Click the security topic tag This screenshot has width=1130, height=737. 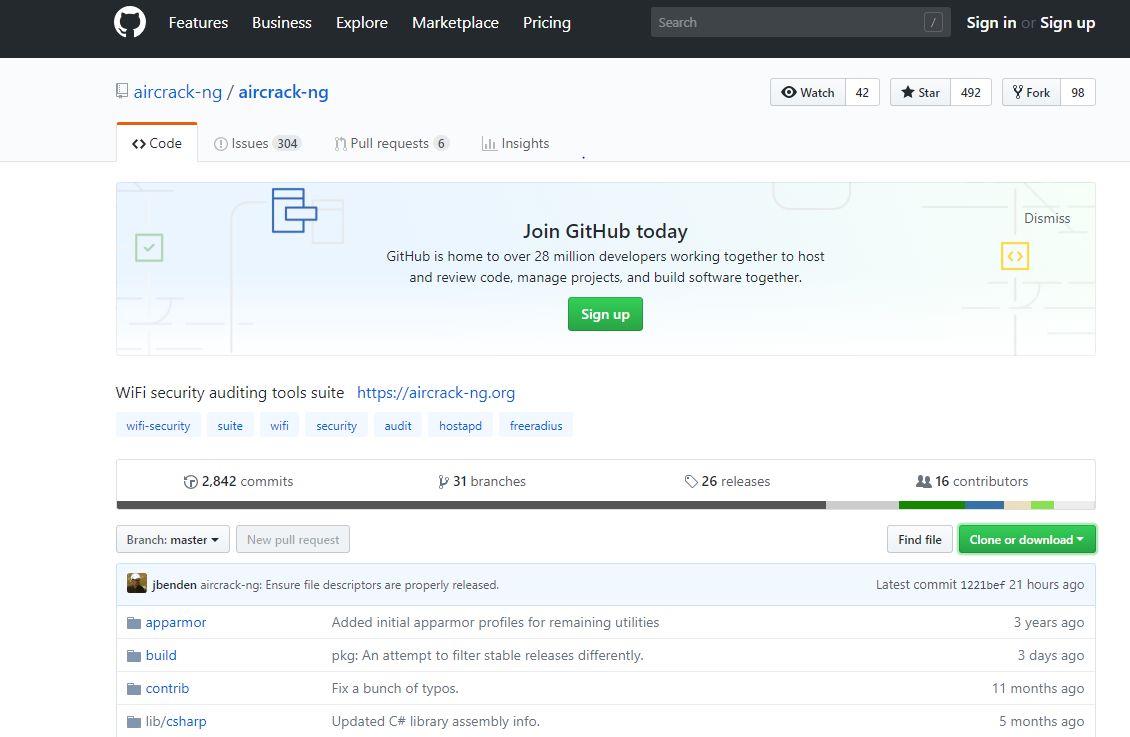337,426
